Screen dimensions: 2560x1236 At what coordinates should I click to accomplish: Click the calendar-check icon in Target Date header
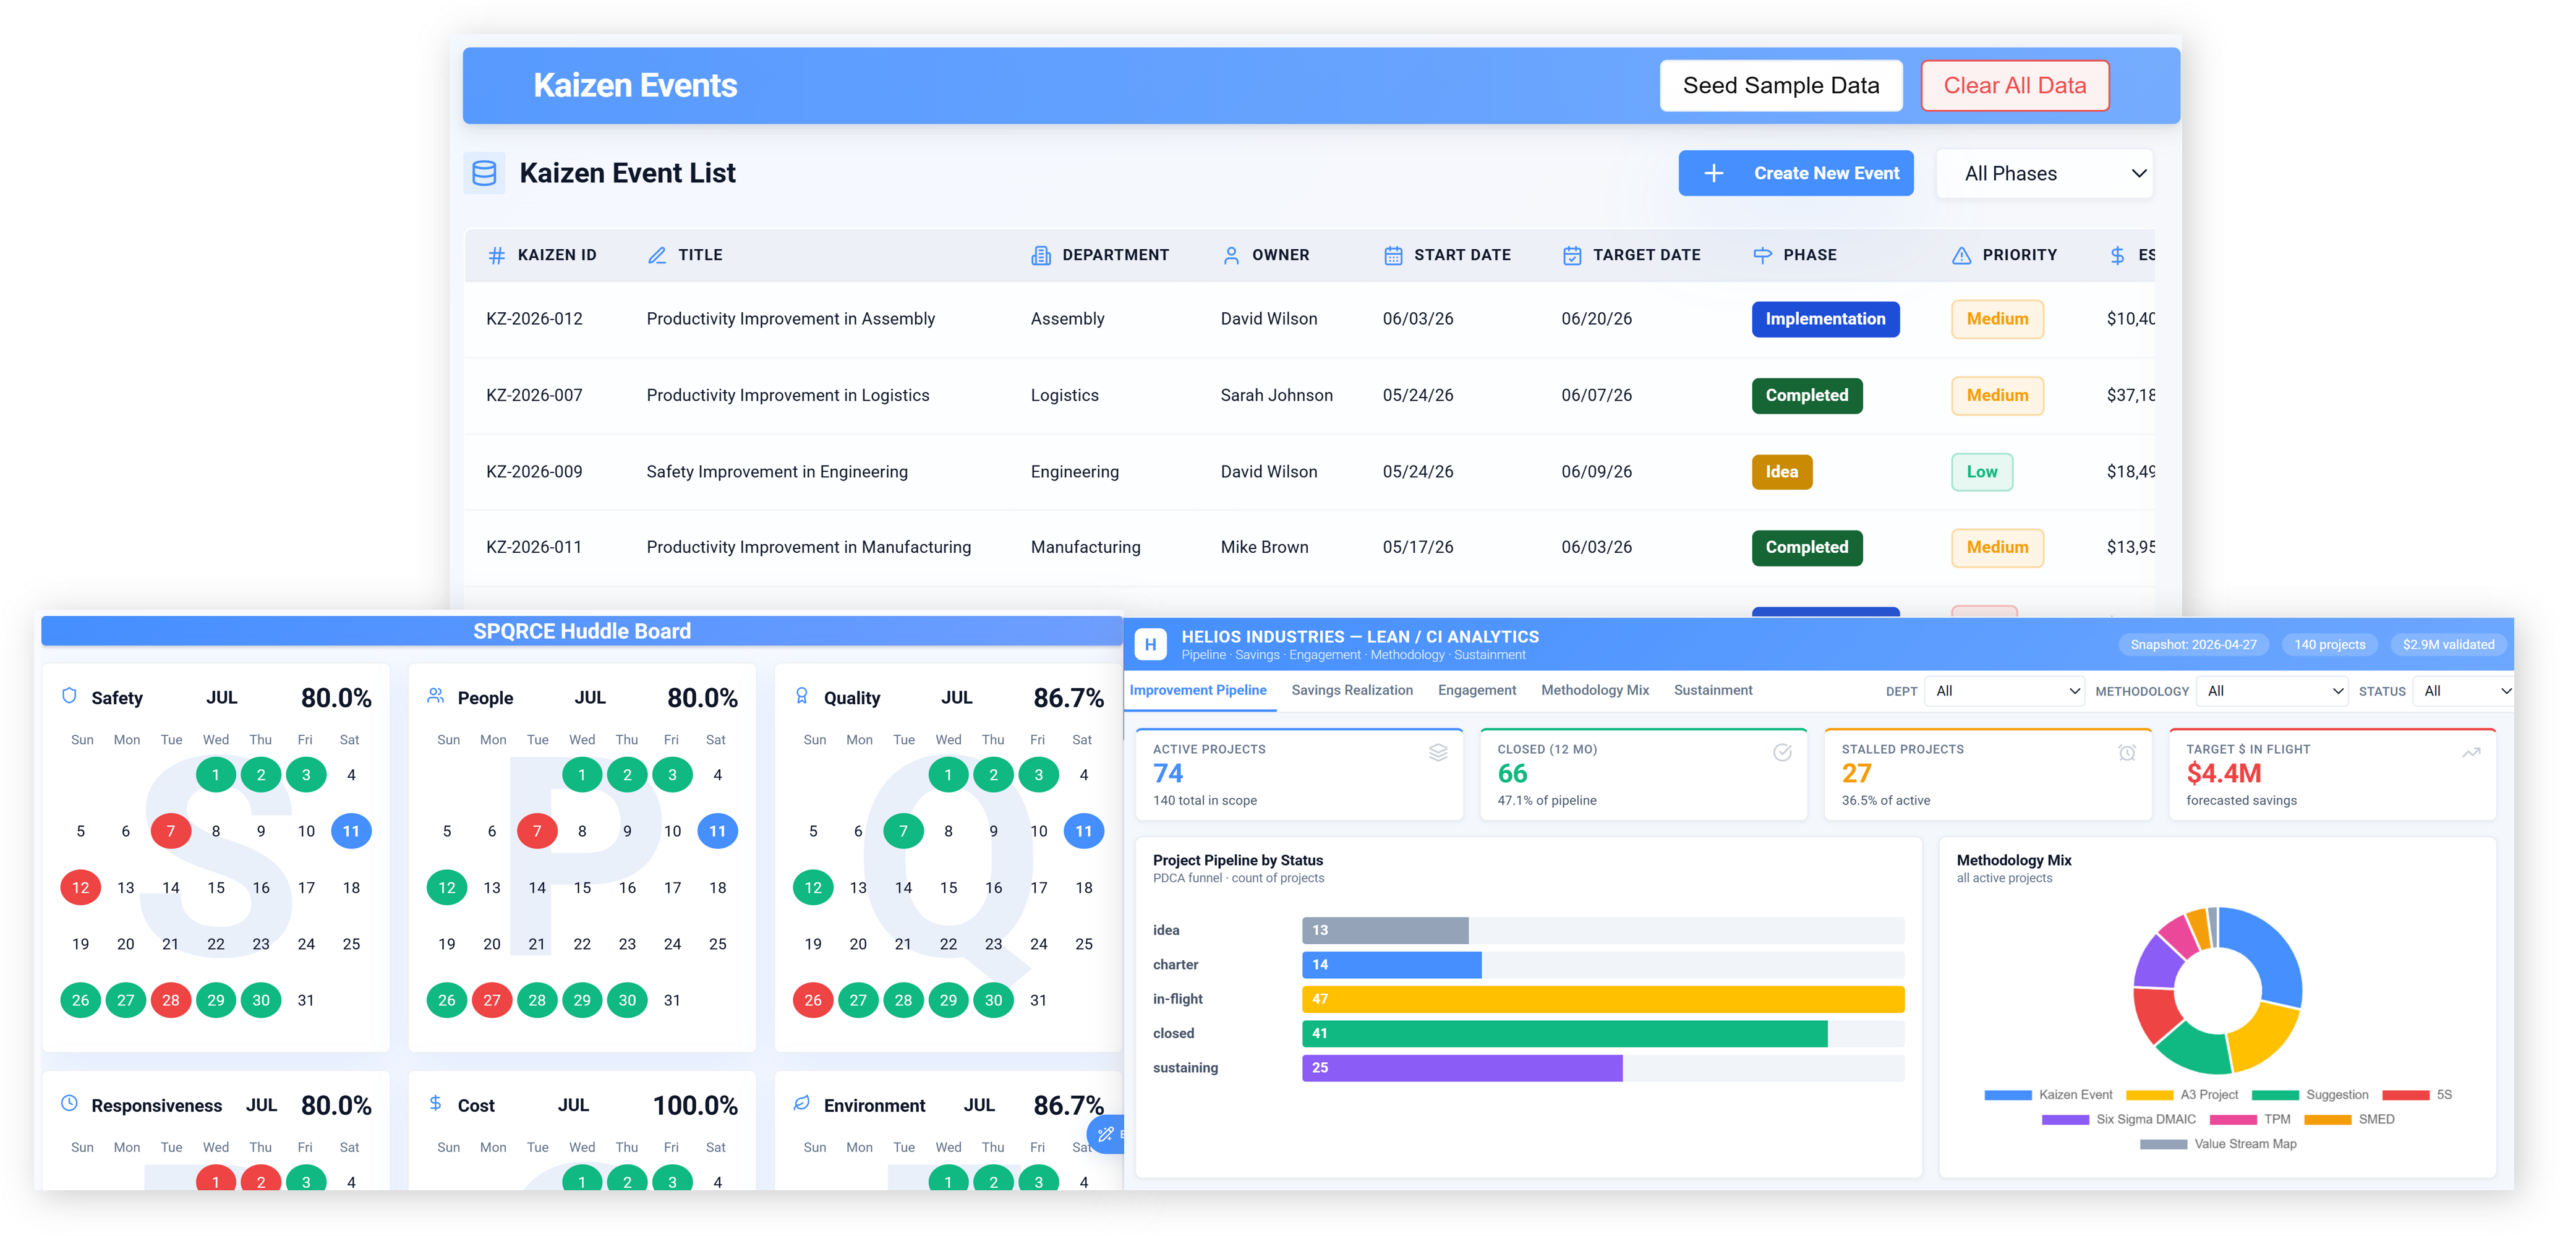[x=1572, y=255]
